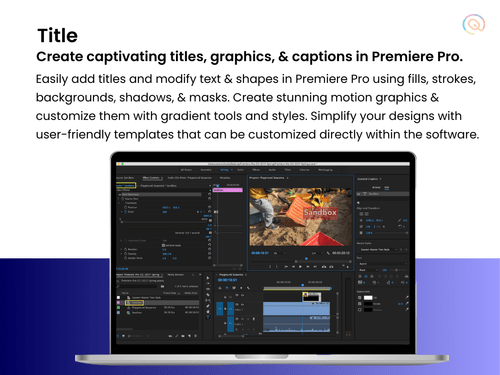Switch to the Effects workspace
Screen dimensions: 500x375
256,170
